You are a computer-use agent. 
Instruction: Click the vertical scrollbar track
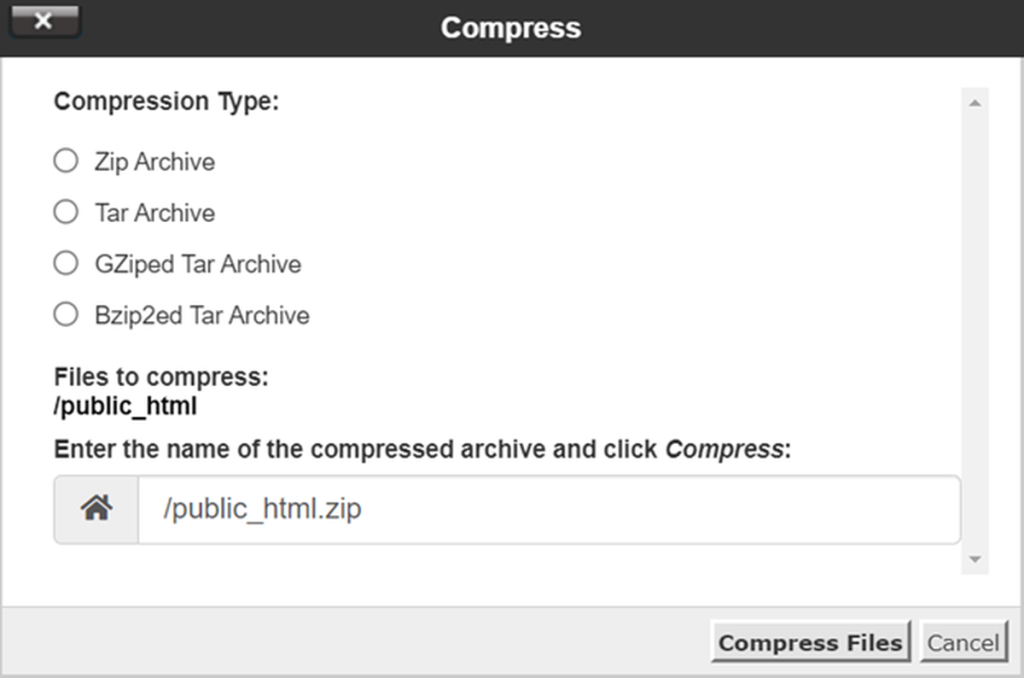(x=975, y=330)
